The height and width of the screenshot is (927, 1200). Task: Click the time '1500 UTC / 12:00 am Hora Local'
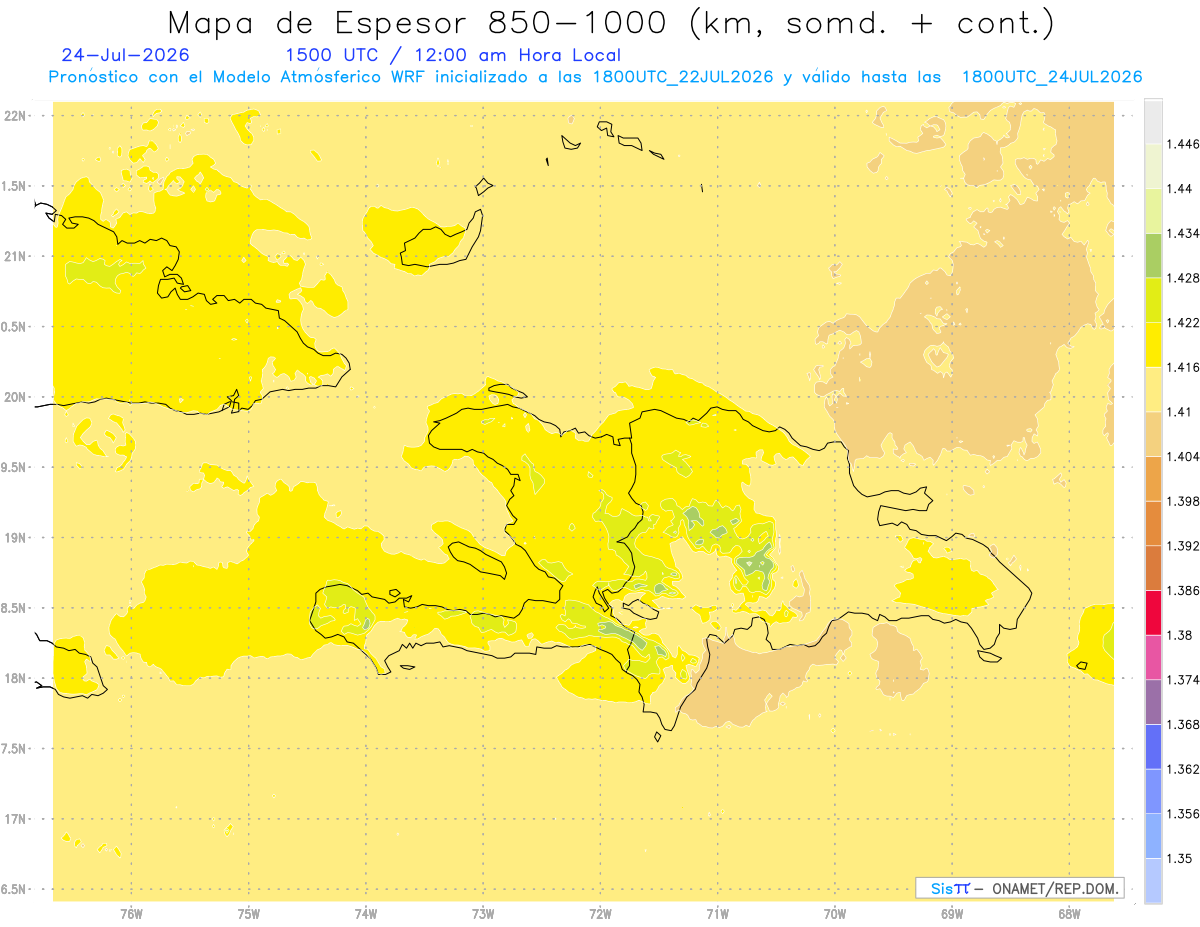click(x=453, y=55)
